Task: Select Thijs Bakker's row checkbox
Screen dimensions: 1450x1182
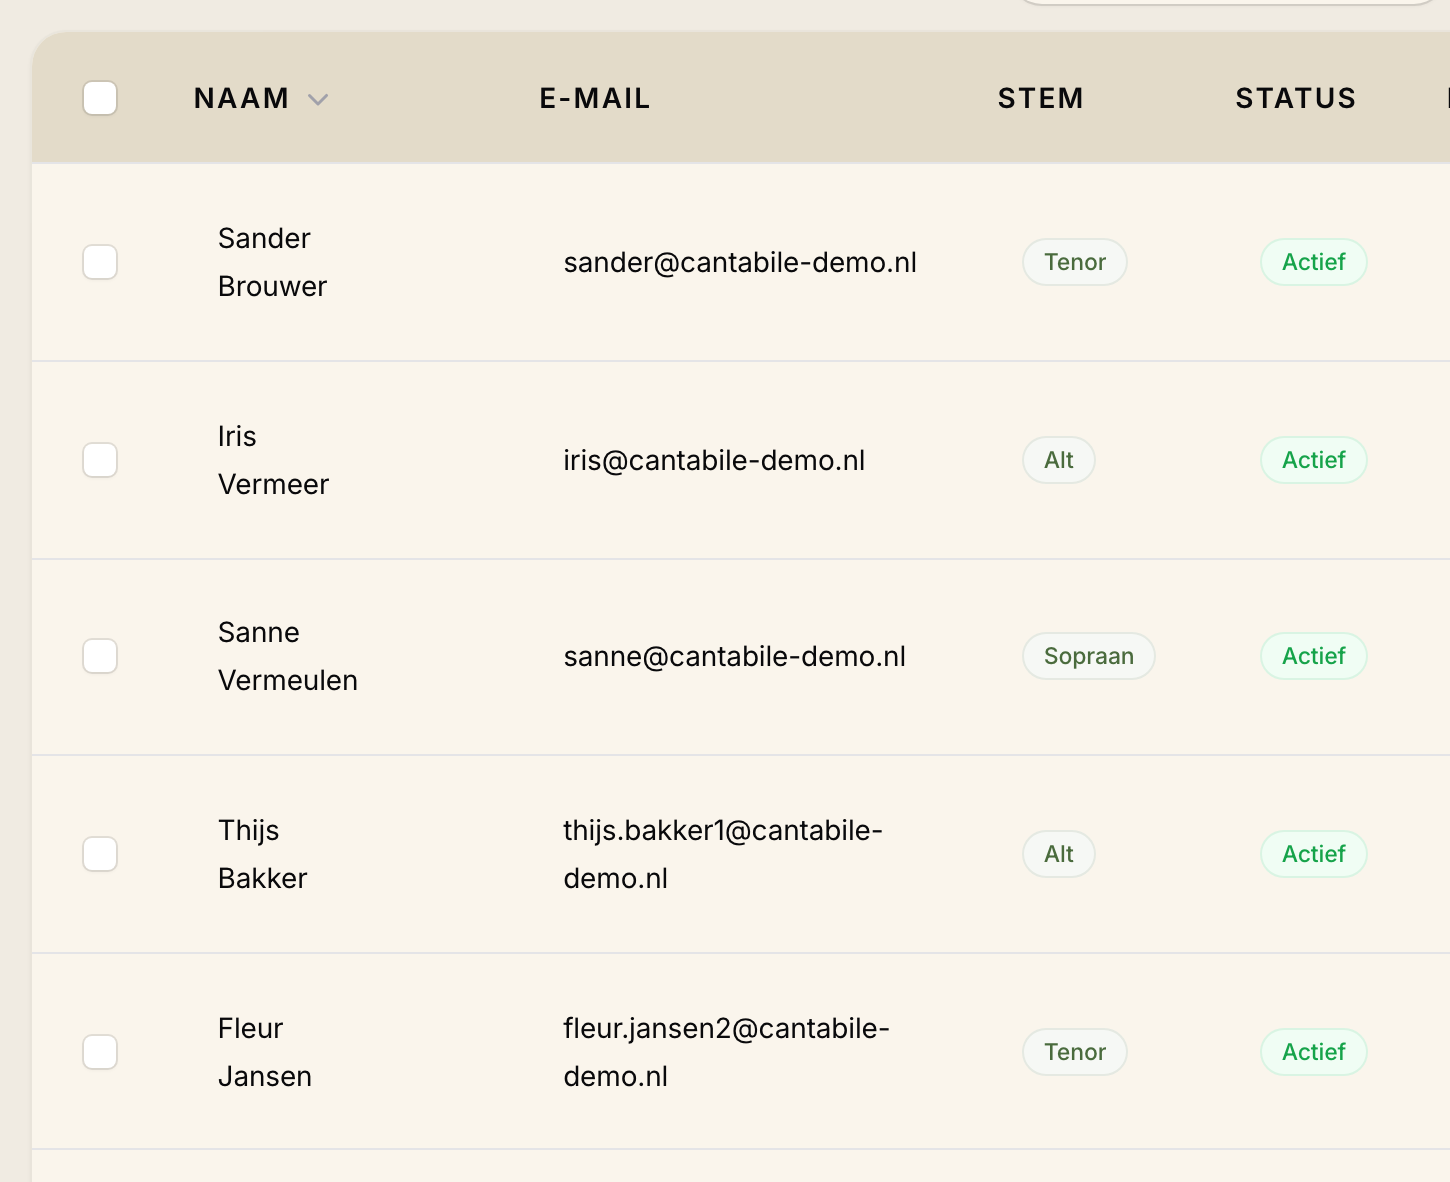Action: (x=100, y=854)
